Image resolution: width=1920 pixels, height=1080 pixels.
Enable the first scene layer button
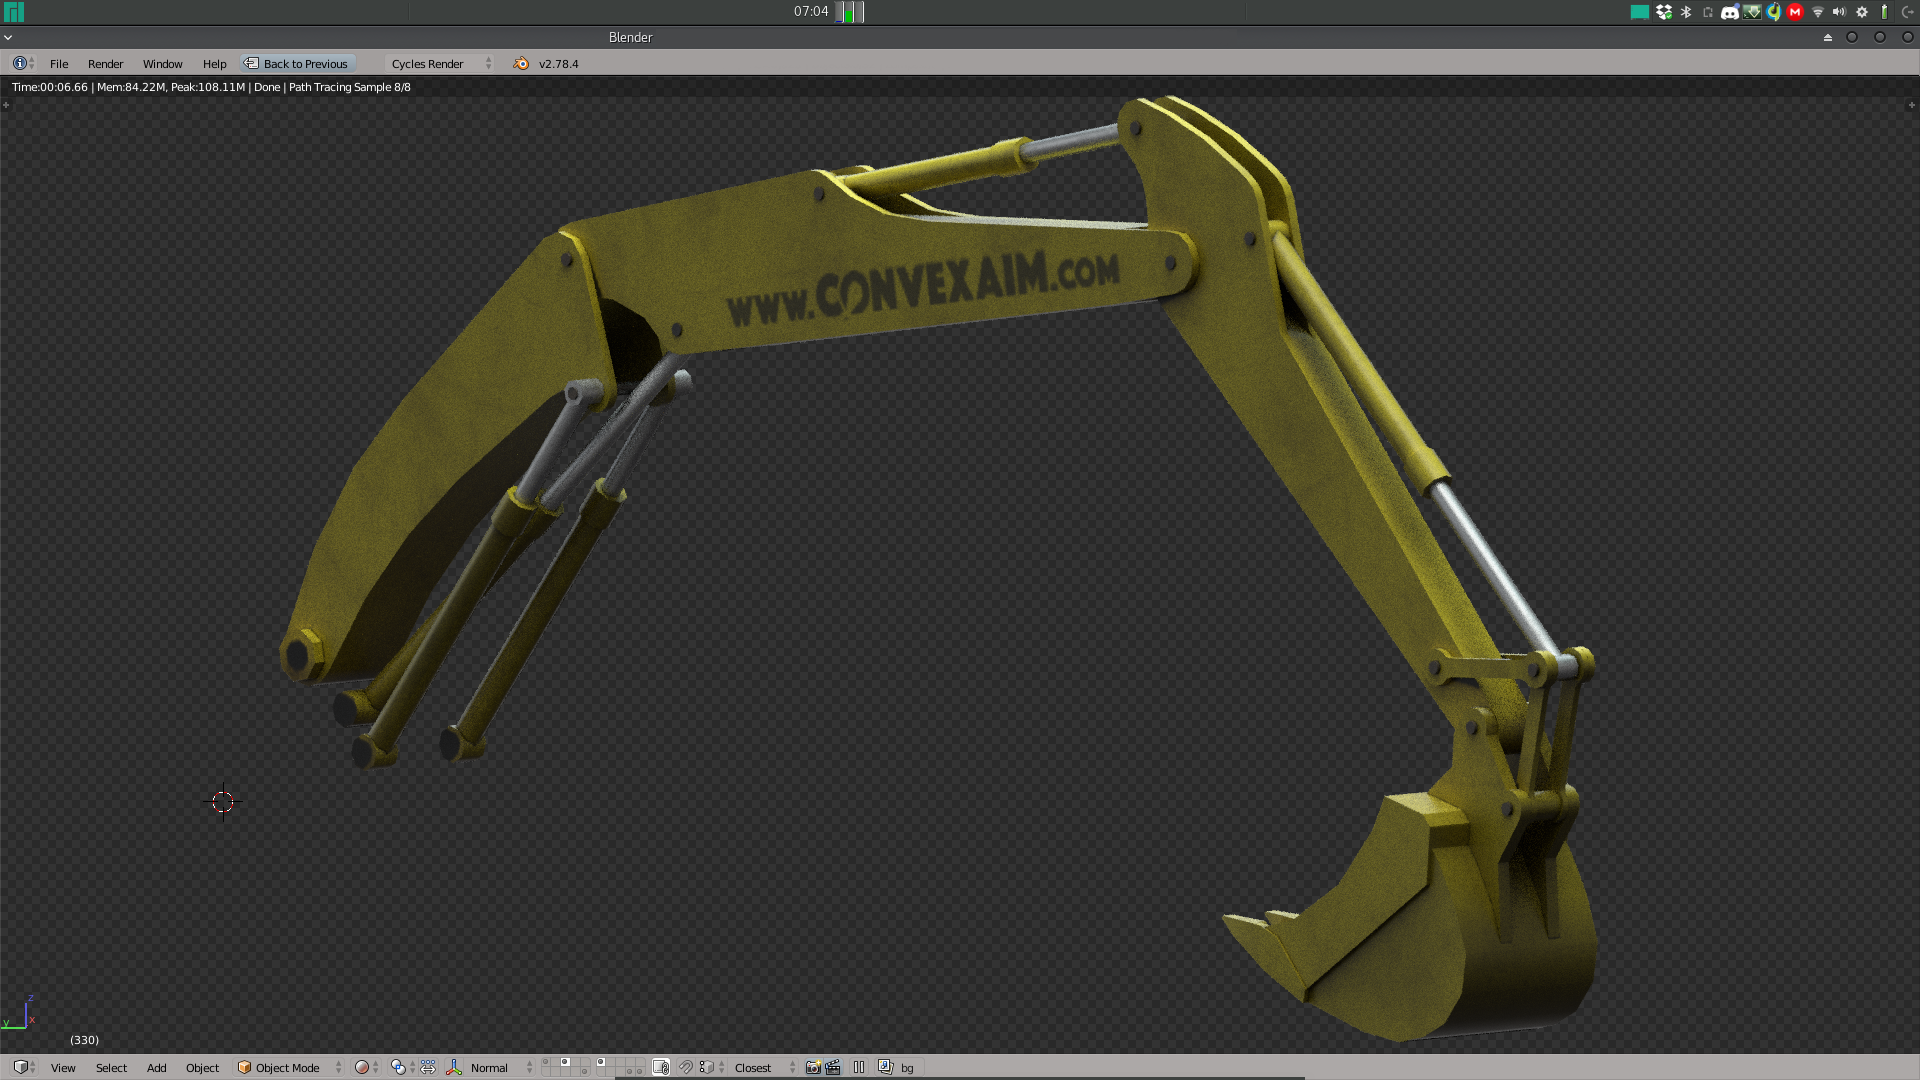tap(546, 1062)
